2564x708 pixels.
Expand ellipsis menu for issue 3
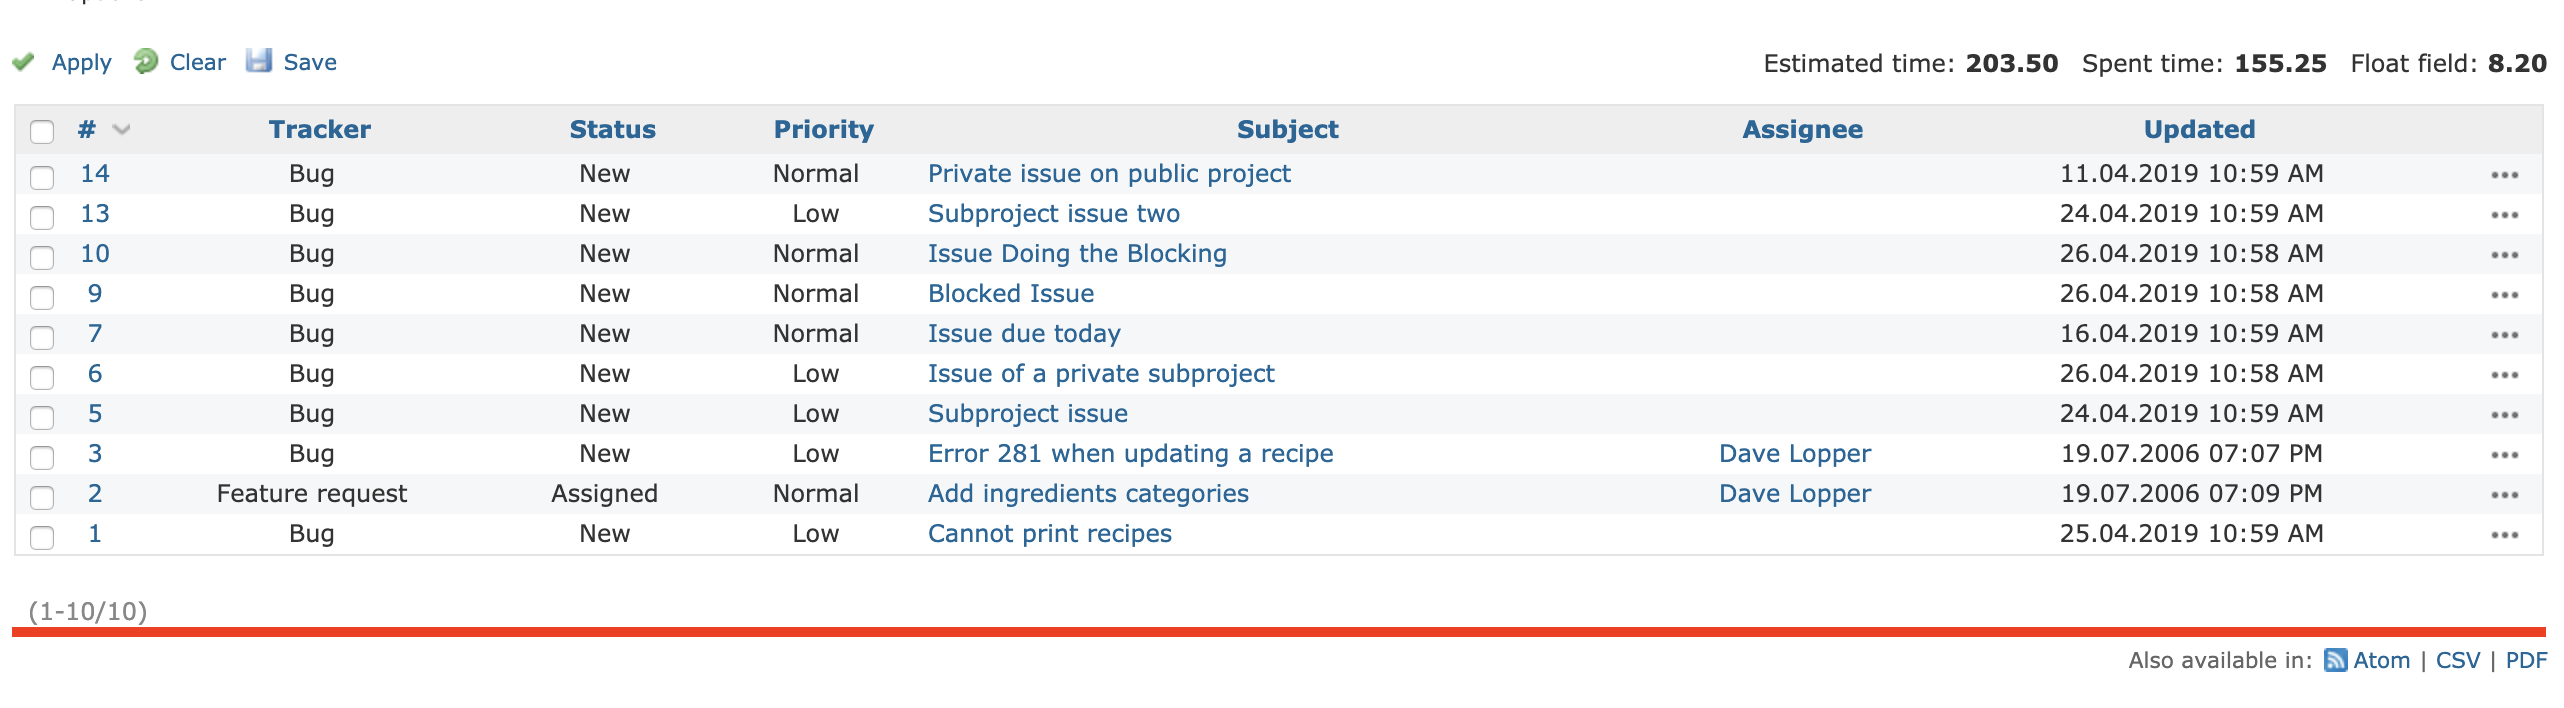click(2504, 455)
